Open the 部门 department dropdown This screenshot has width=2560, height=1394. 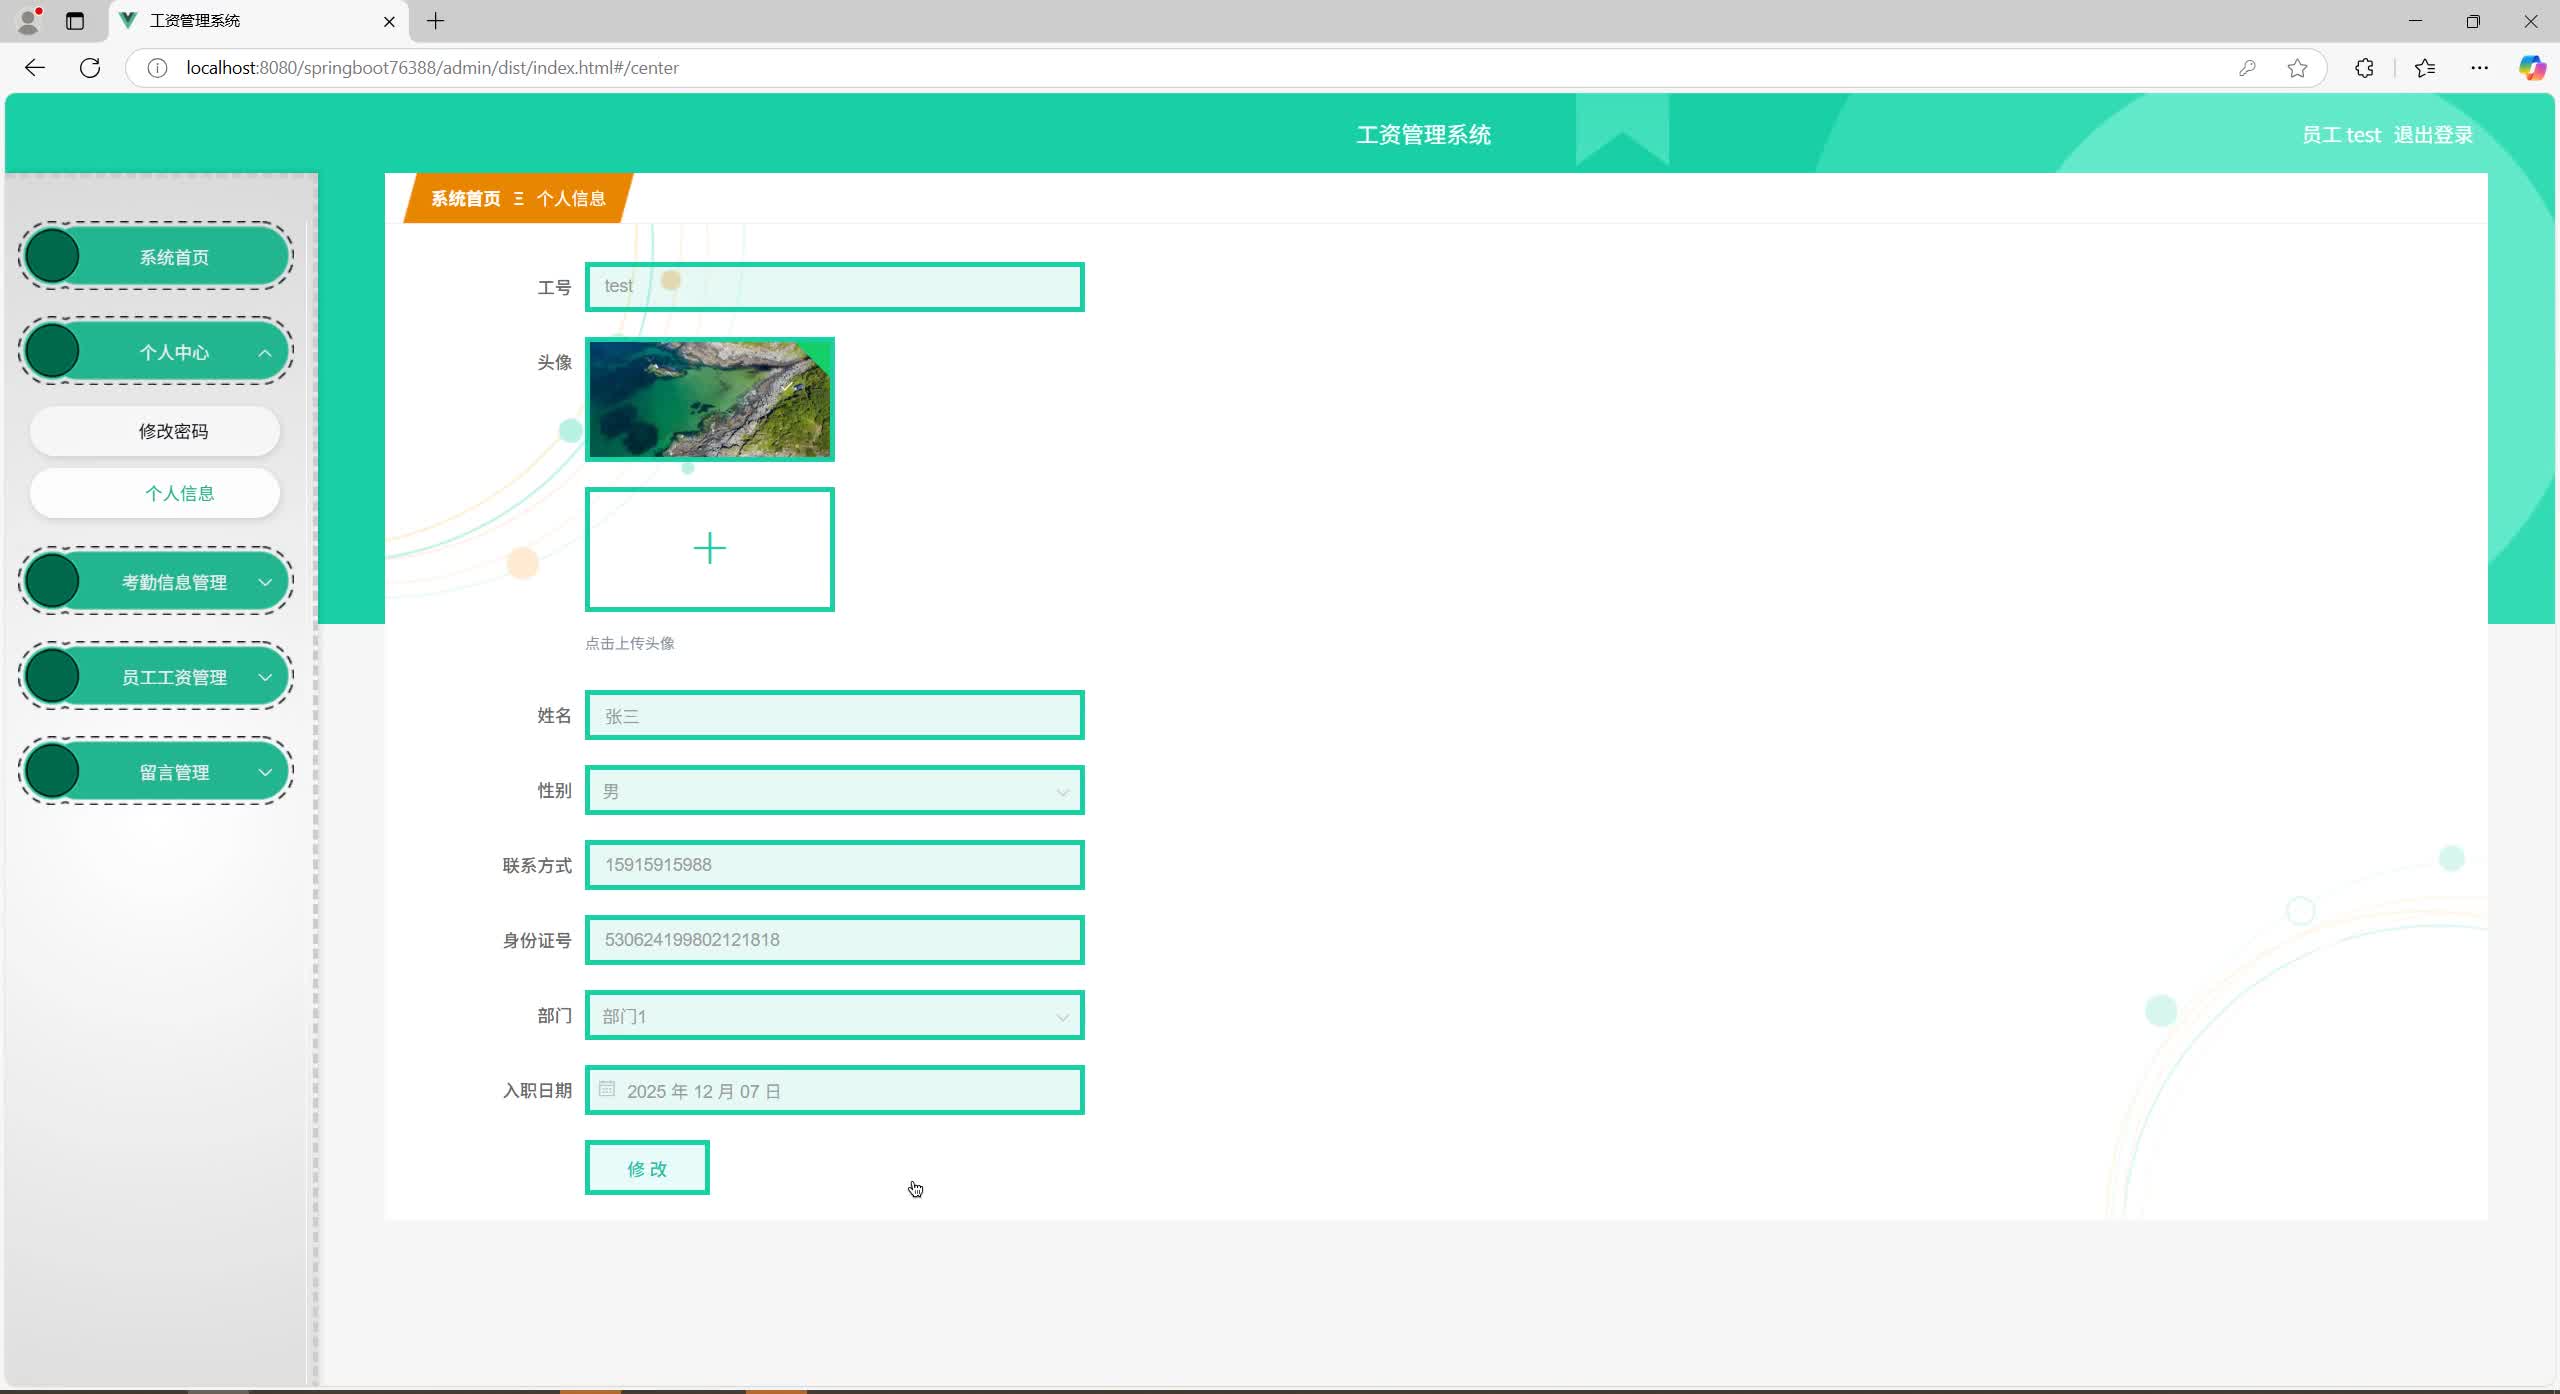coord(834,1016)
